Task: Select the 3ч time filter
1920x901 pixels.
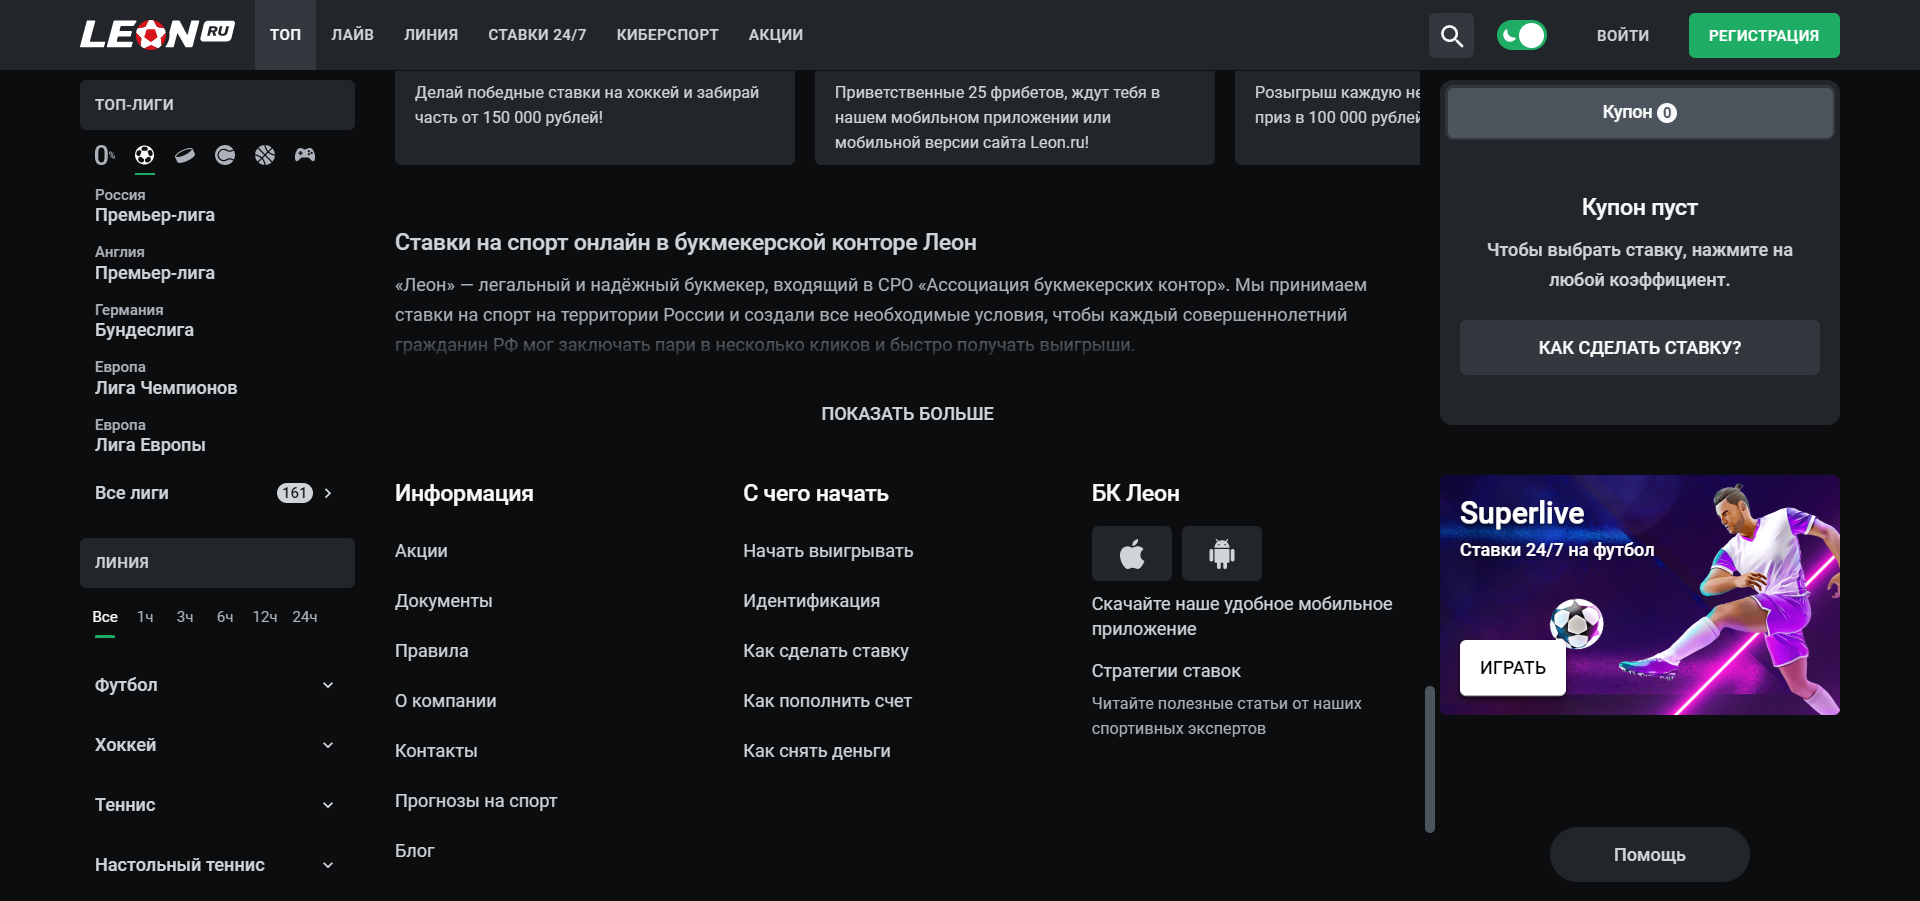Action: [185, 617]
